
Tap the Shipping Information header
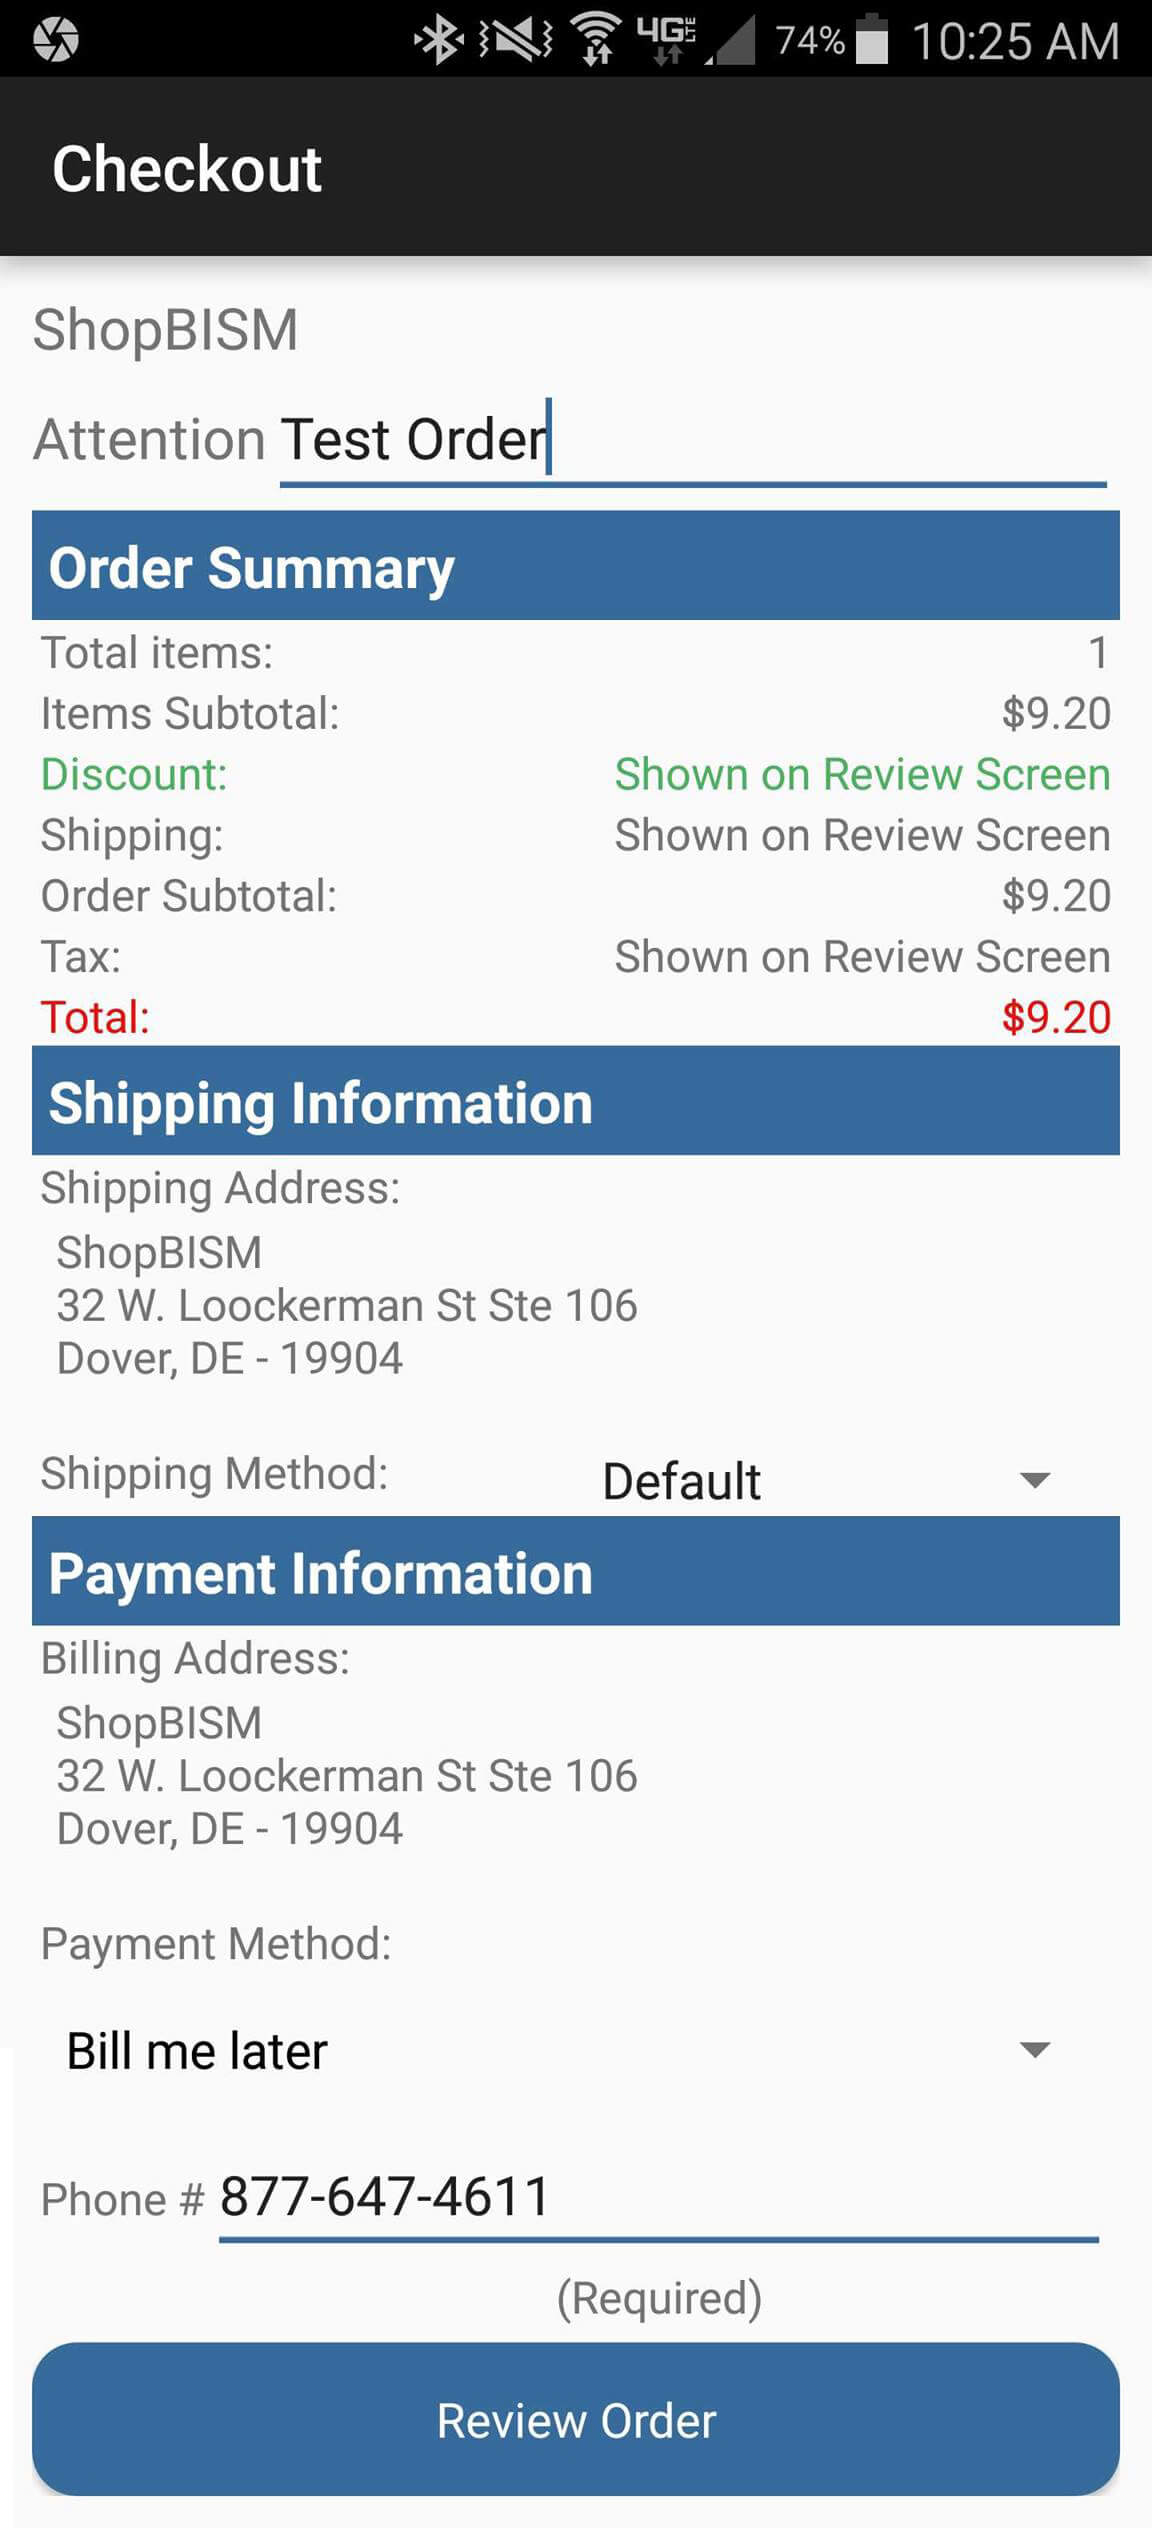point(575,1101)
